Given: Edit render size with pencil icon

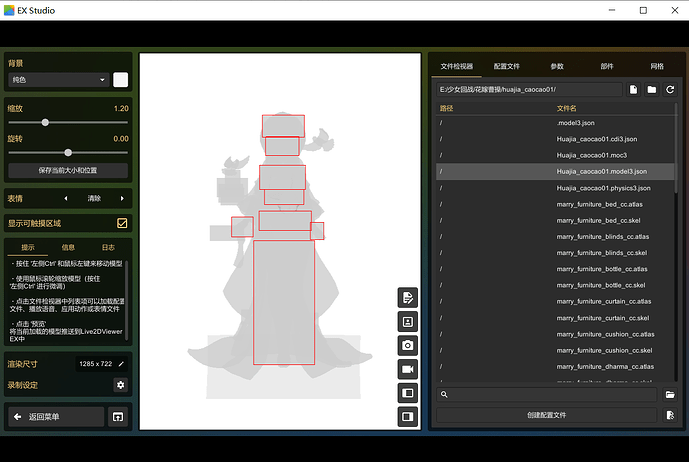Looking at the screenshot, I should (x=121, y=364).
